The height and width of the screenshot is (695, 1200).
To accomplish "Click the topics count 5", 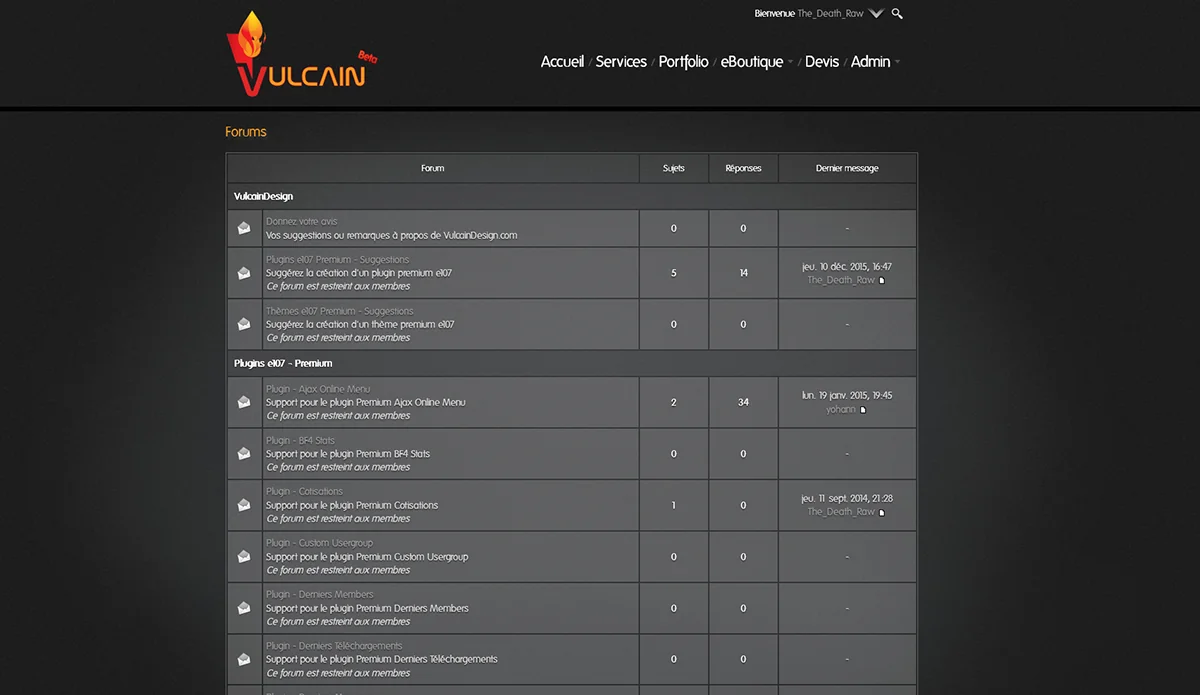I will [674, 273].
